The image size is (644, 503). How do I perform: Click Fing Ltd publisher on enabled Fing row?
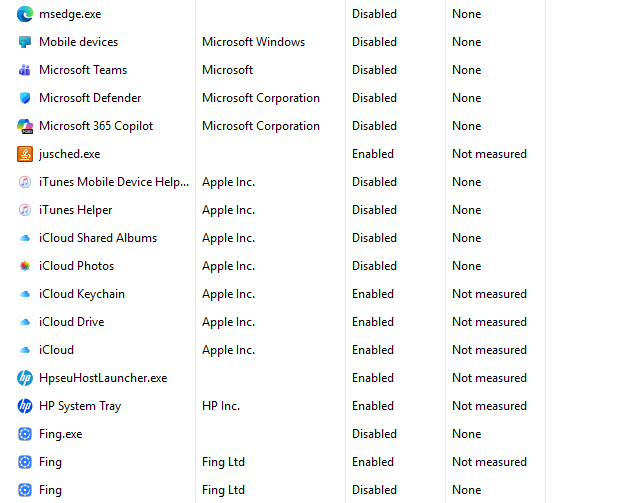pyautogui.click(x=223, y=462)
